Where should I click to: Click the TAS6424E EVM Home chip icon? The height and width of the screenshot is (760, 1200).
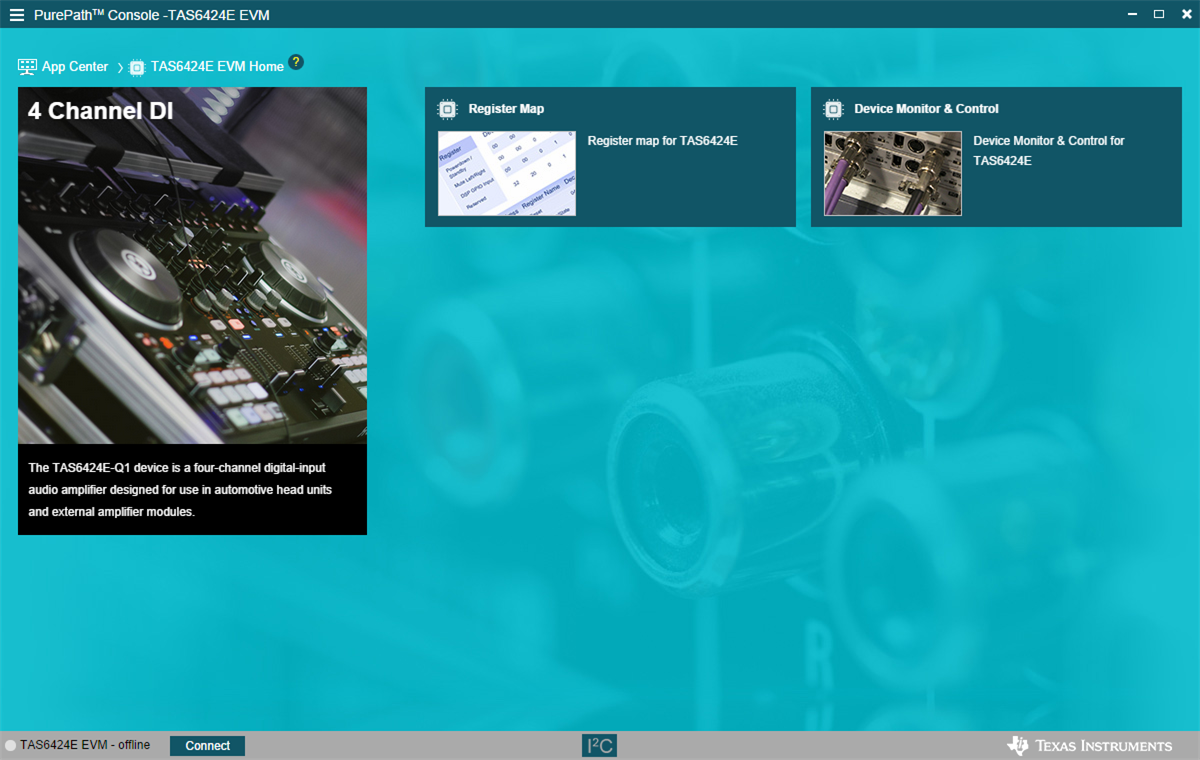click(x=138, y=67)
